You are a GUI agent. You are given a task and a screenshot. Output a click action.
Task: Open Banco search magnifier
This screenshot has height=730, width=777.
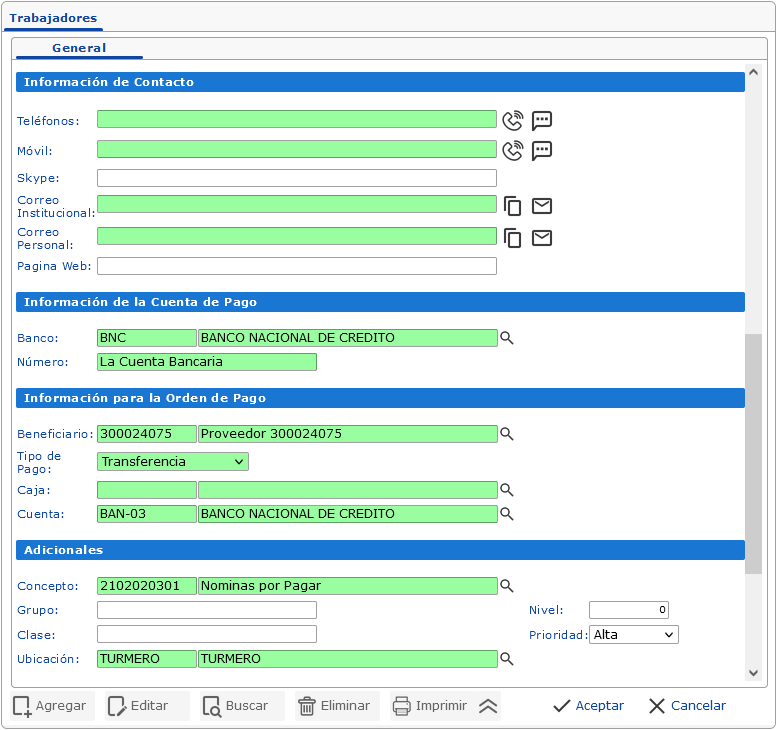tap(507, 338)
